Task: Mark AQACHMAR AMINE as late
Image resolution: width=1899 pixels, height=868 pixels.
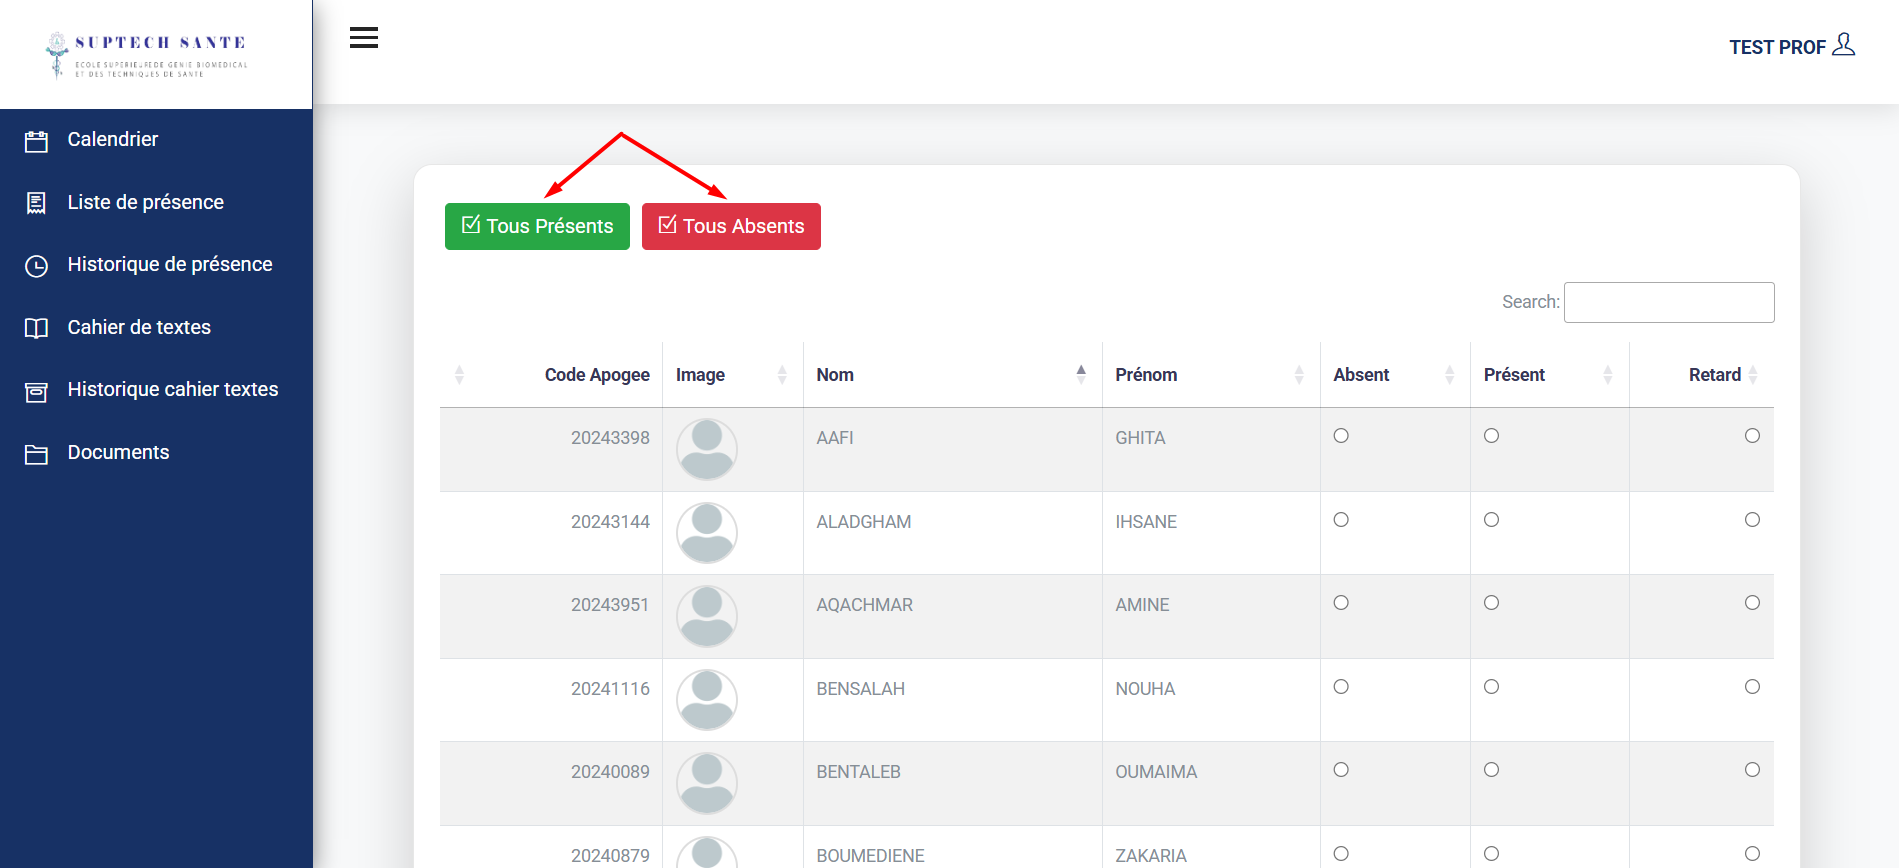Action: coord(1752,603)
